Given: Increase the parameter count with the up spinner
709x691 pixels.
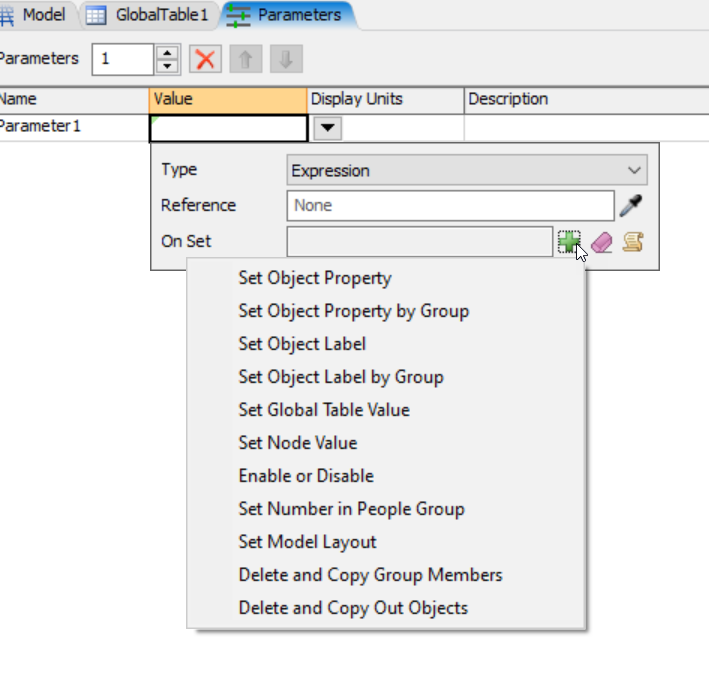Looking at the screenshot, I should 167,52.
